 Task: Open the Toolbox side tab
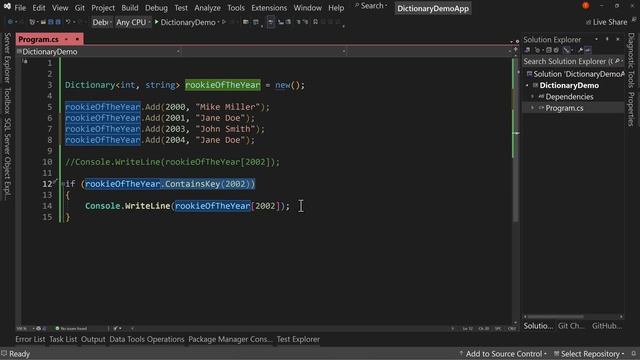(x=7, y=100)
